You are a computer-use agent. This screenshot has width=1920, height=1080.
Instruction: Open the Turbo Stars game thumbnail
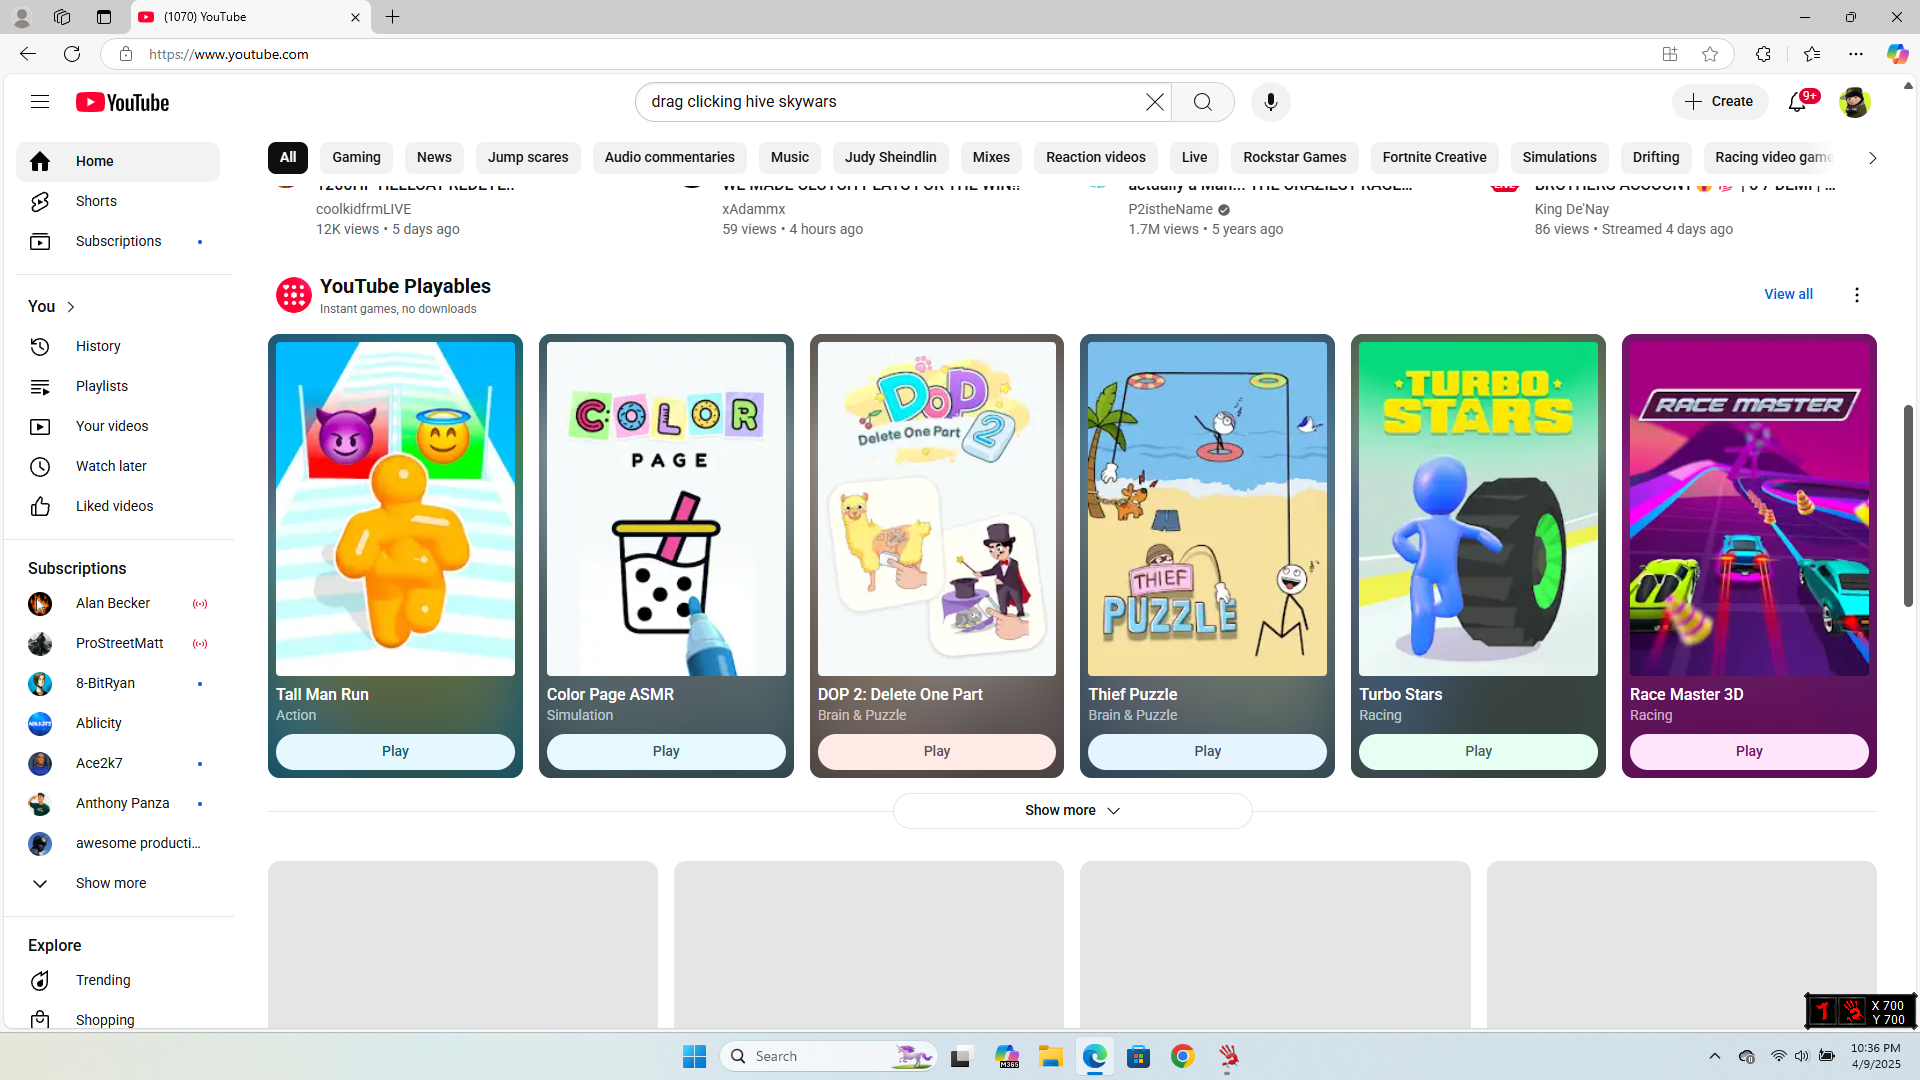point(1478,509)
